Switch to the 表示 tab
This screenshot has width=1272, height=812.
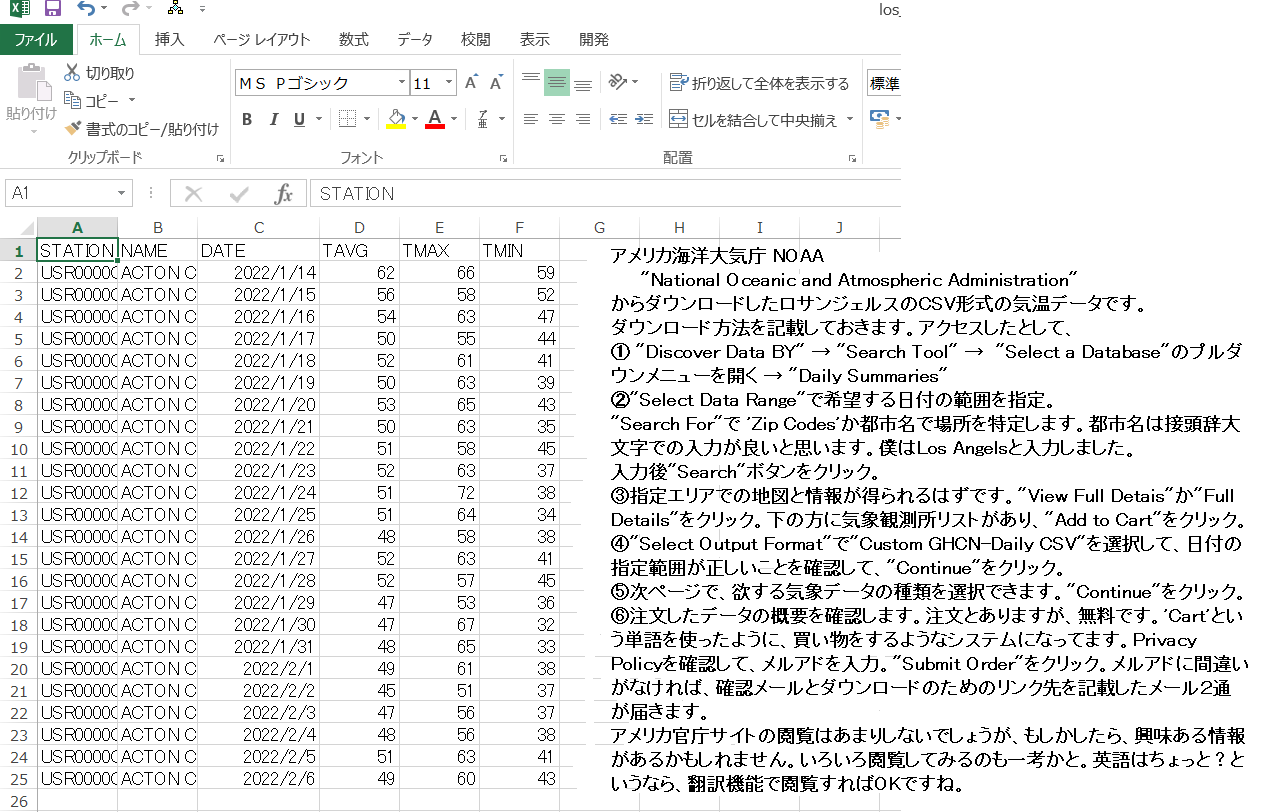click(534, 40)
